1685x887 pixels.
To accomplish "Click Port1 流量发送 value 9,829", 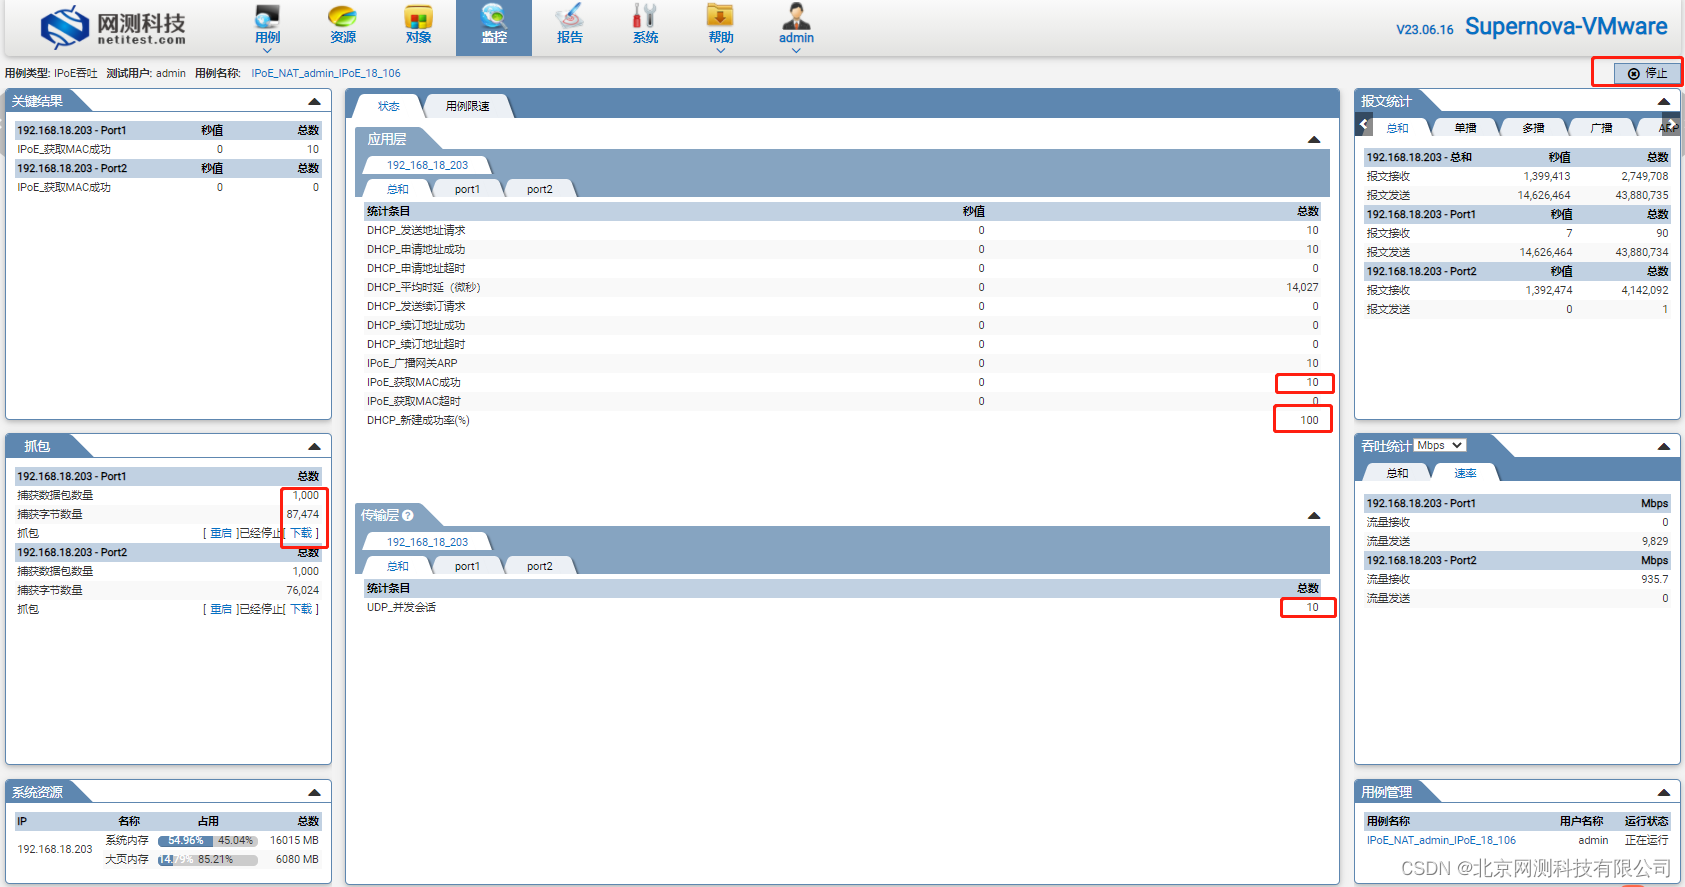I will (1655, 541).
